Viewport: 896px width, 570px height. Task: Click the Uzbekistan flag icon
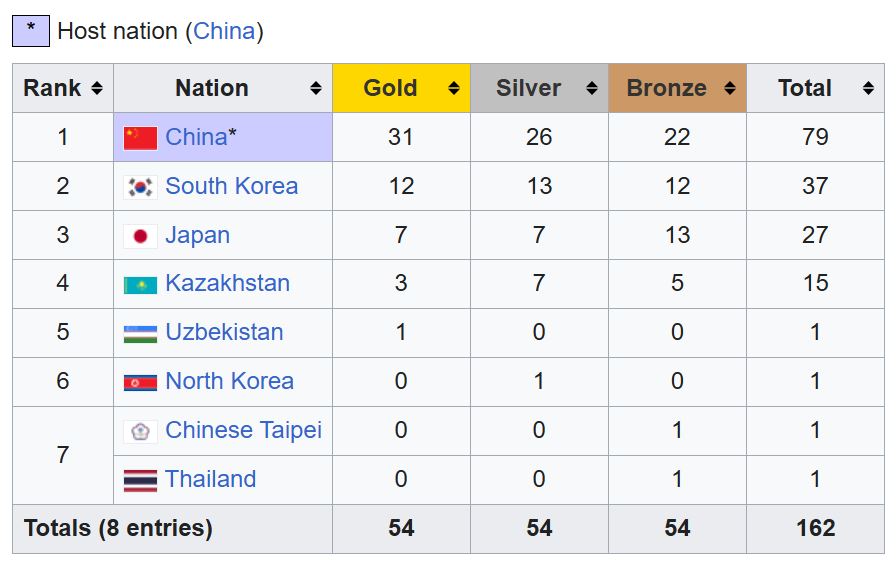tap(140, 333)
